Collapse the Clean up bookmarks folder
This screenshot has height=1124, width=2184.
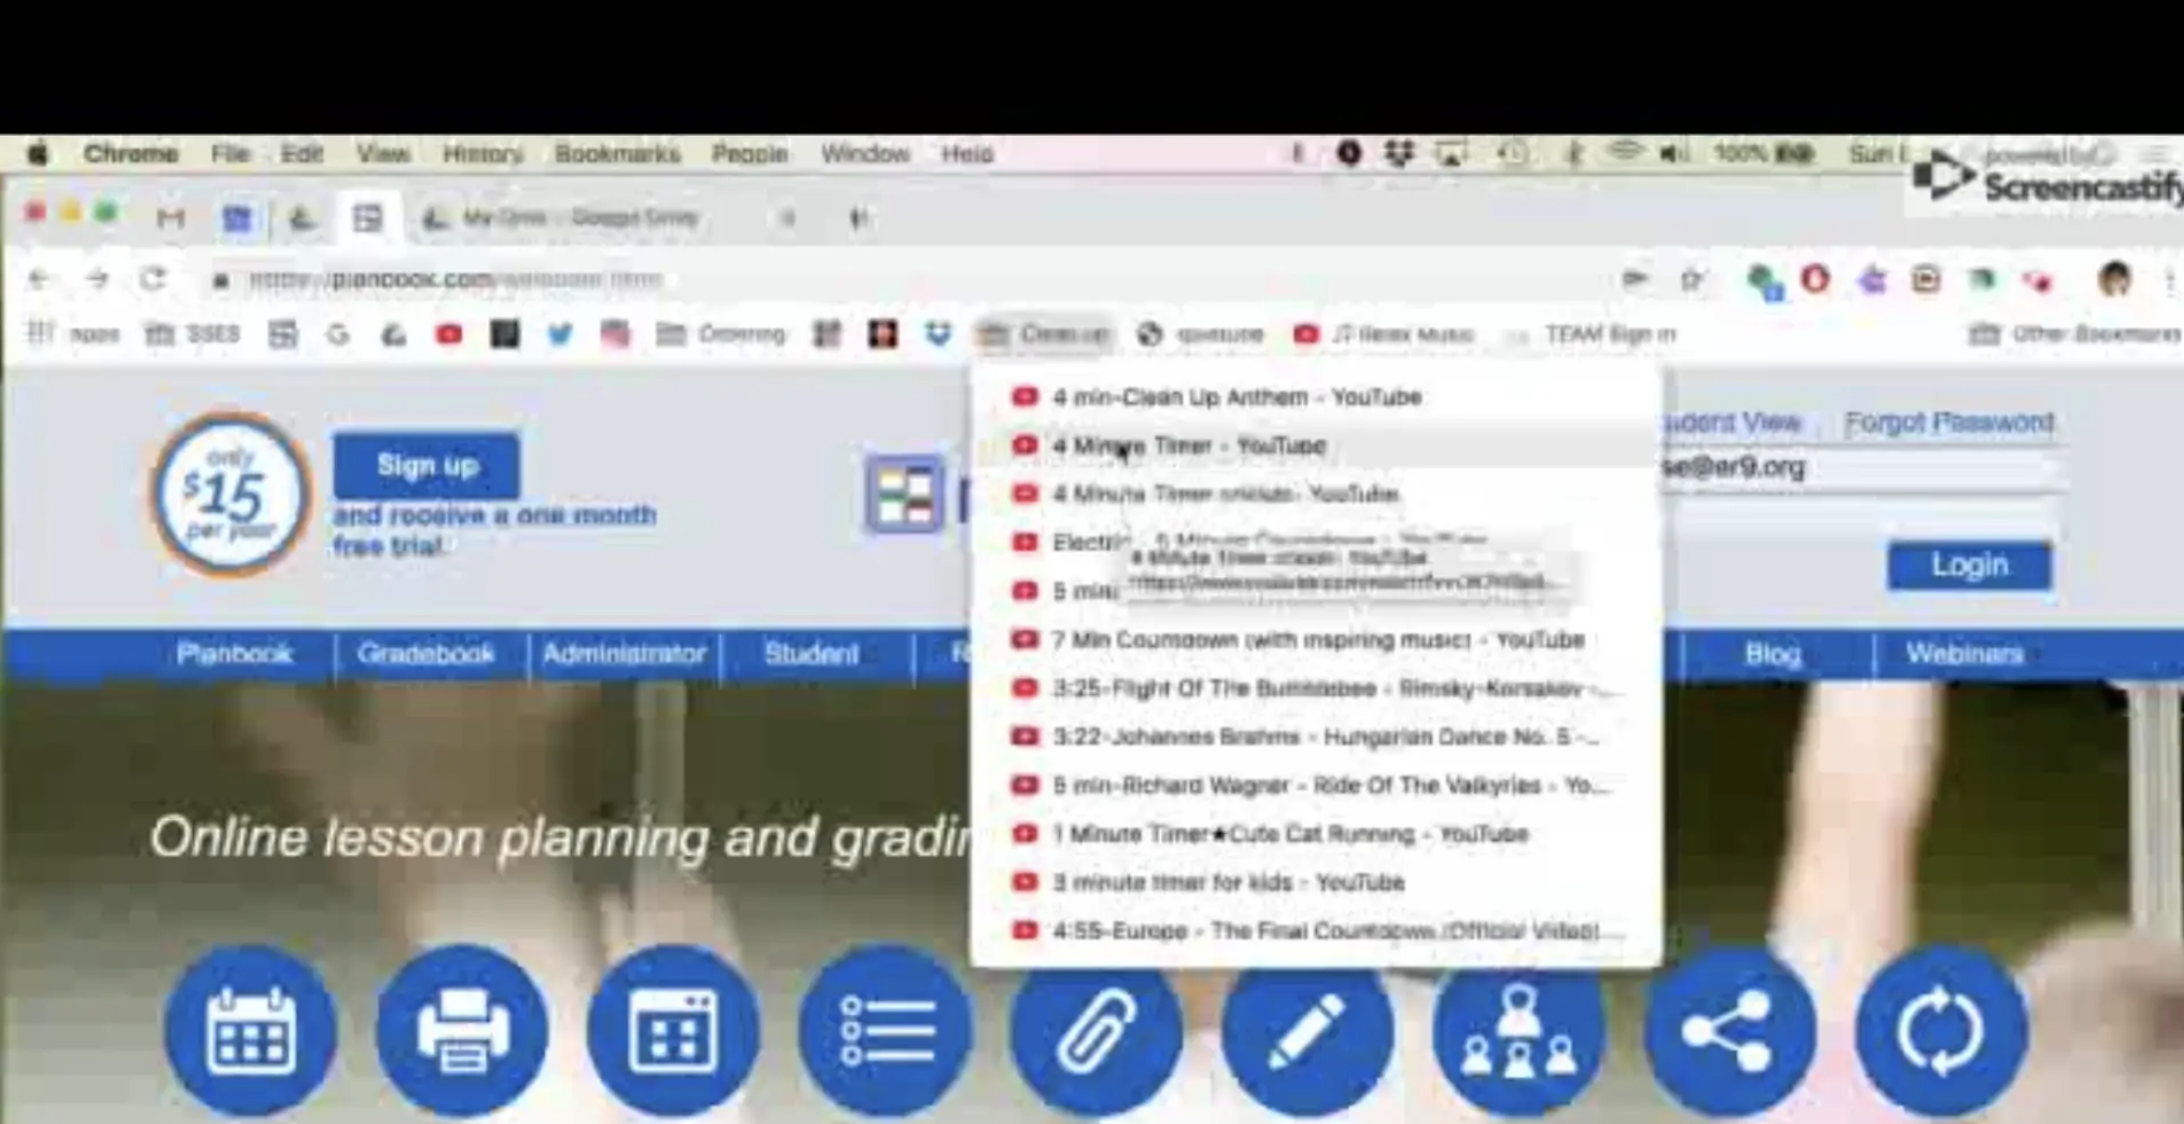tap(1045, 334)
